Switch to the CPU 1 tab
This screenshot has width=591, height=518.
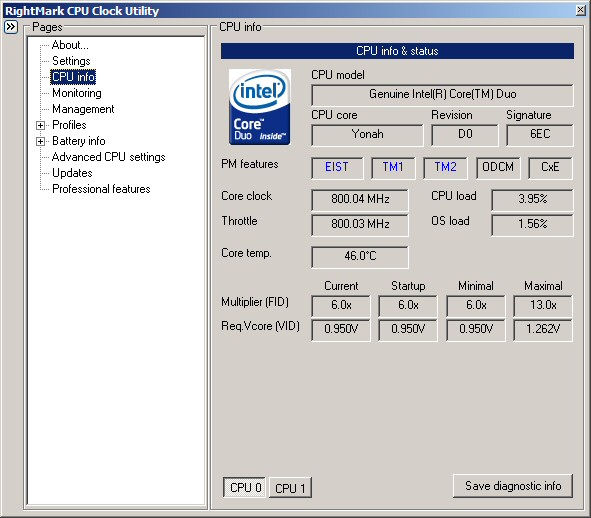[290, 488]
